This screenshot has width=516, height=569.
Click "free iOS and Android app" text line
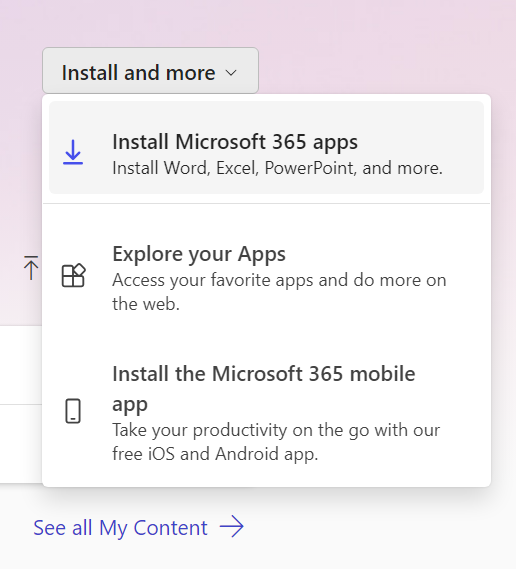(215, 454)
